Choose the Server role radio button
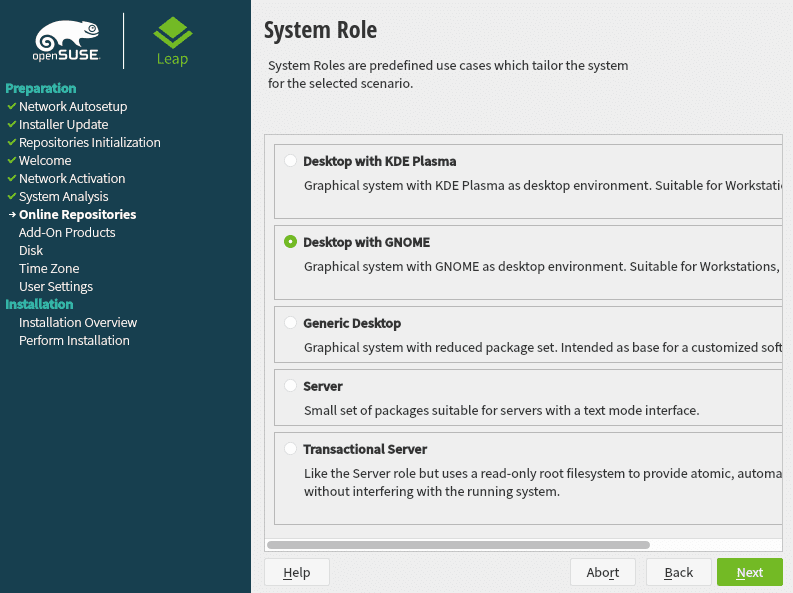793x593 pixels. (x=290, y=386)
